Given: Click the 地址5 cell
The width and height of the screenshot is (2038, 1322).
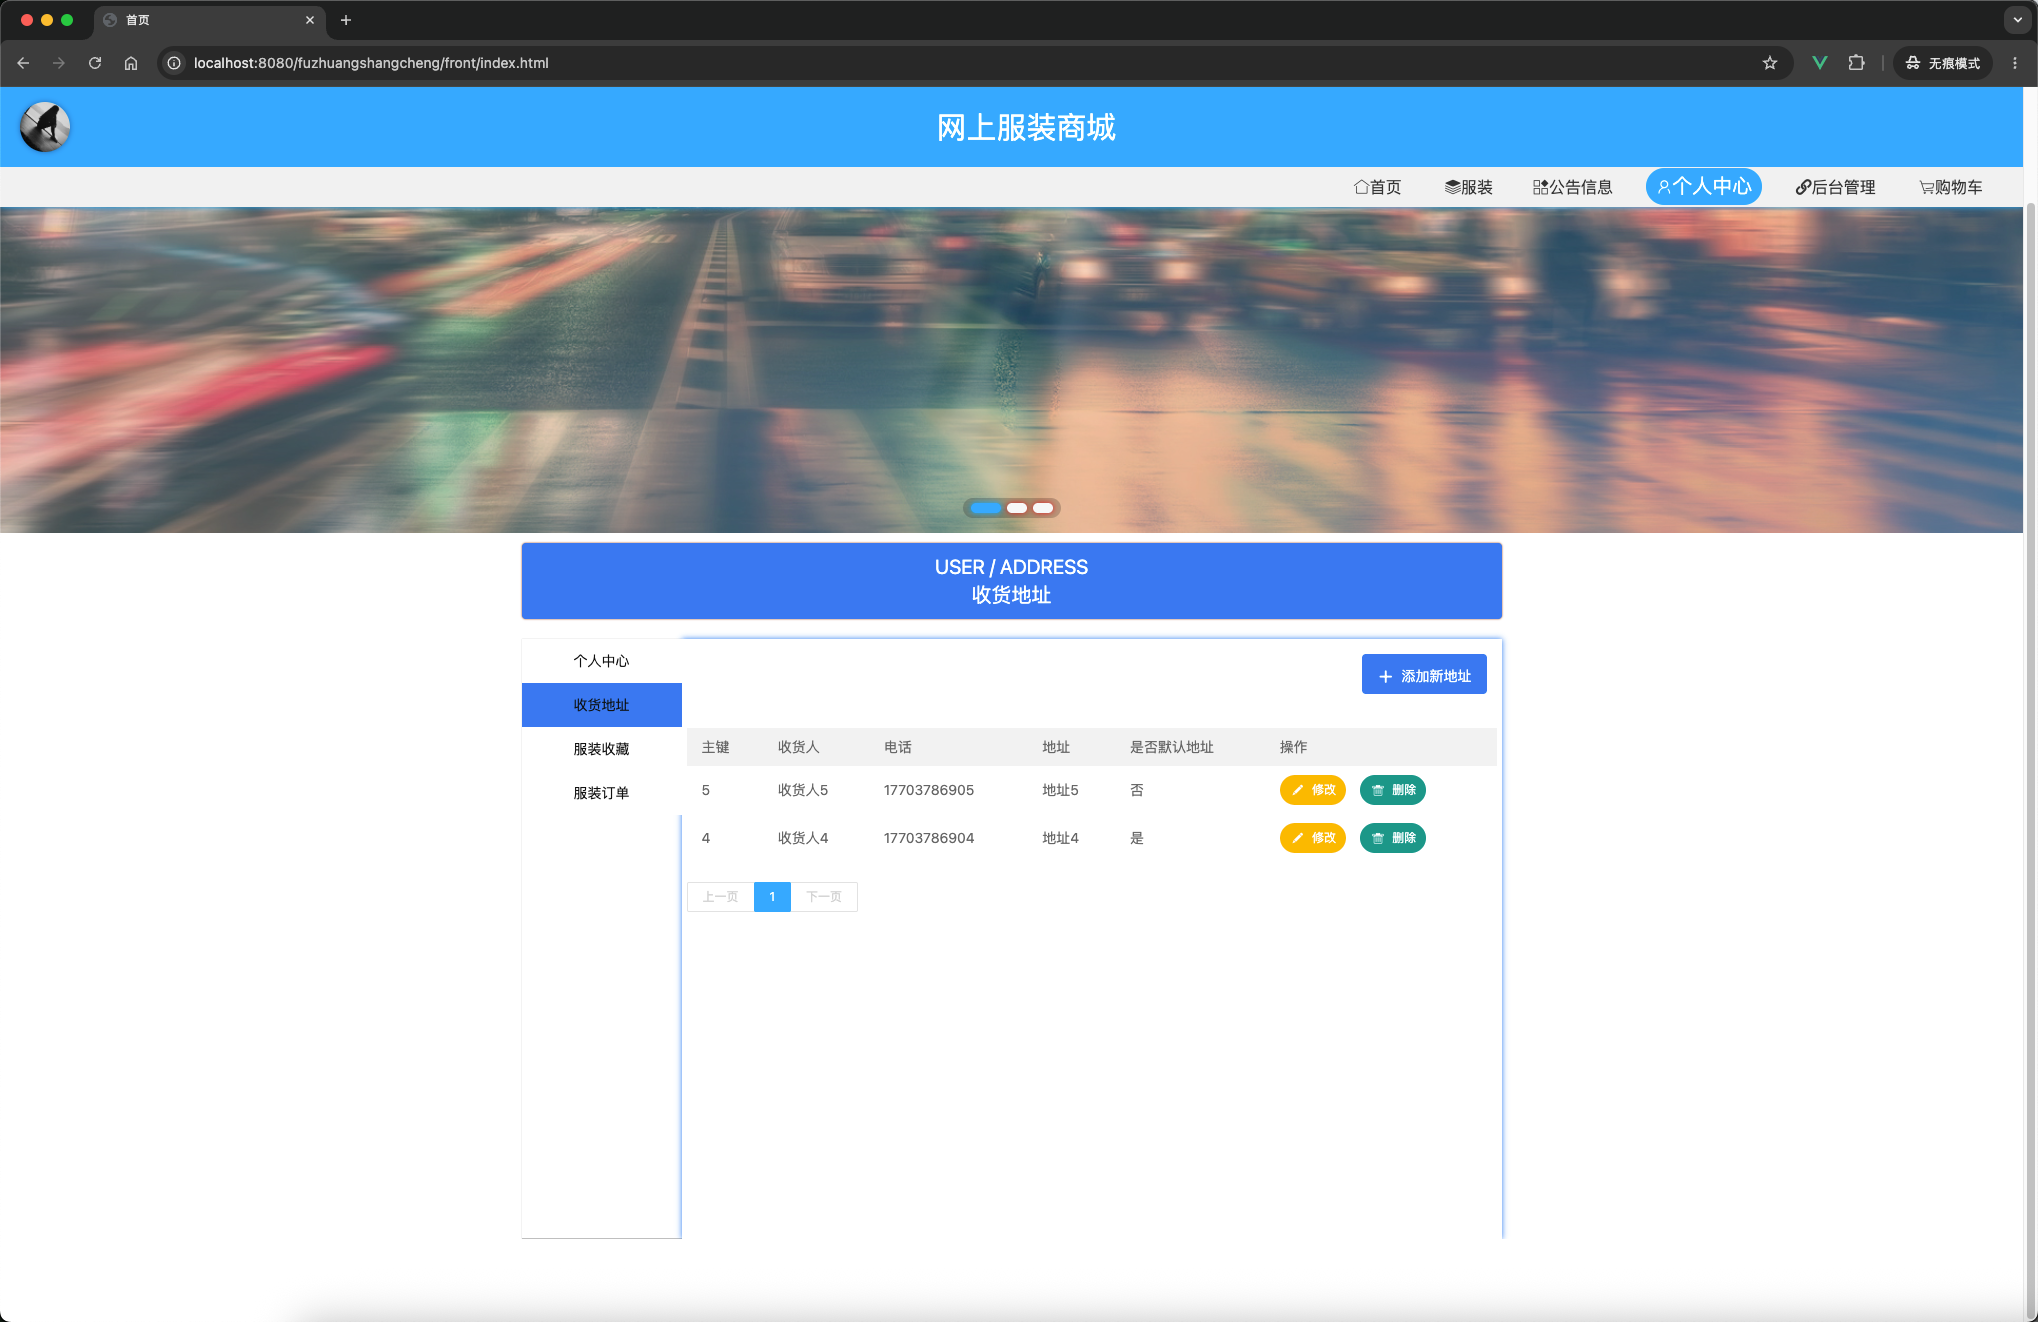Looking at the screenshot, I should [1060, 790].
